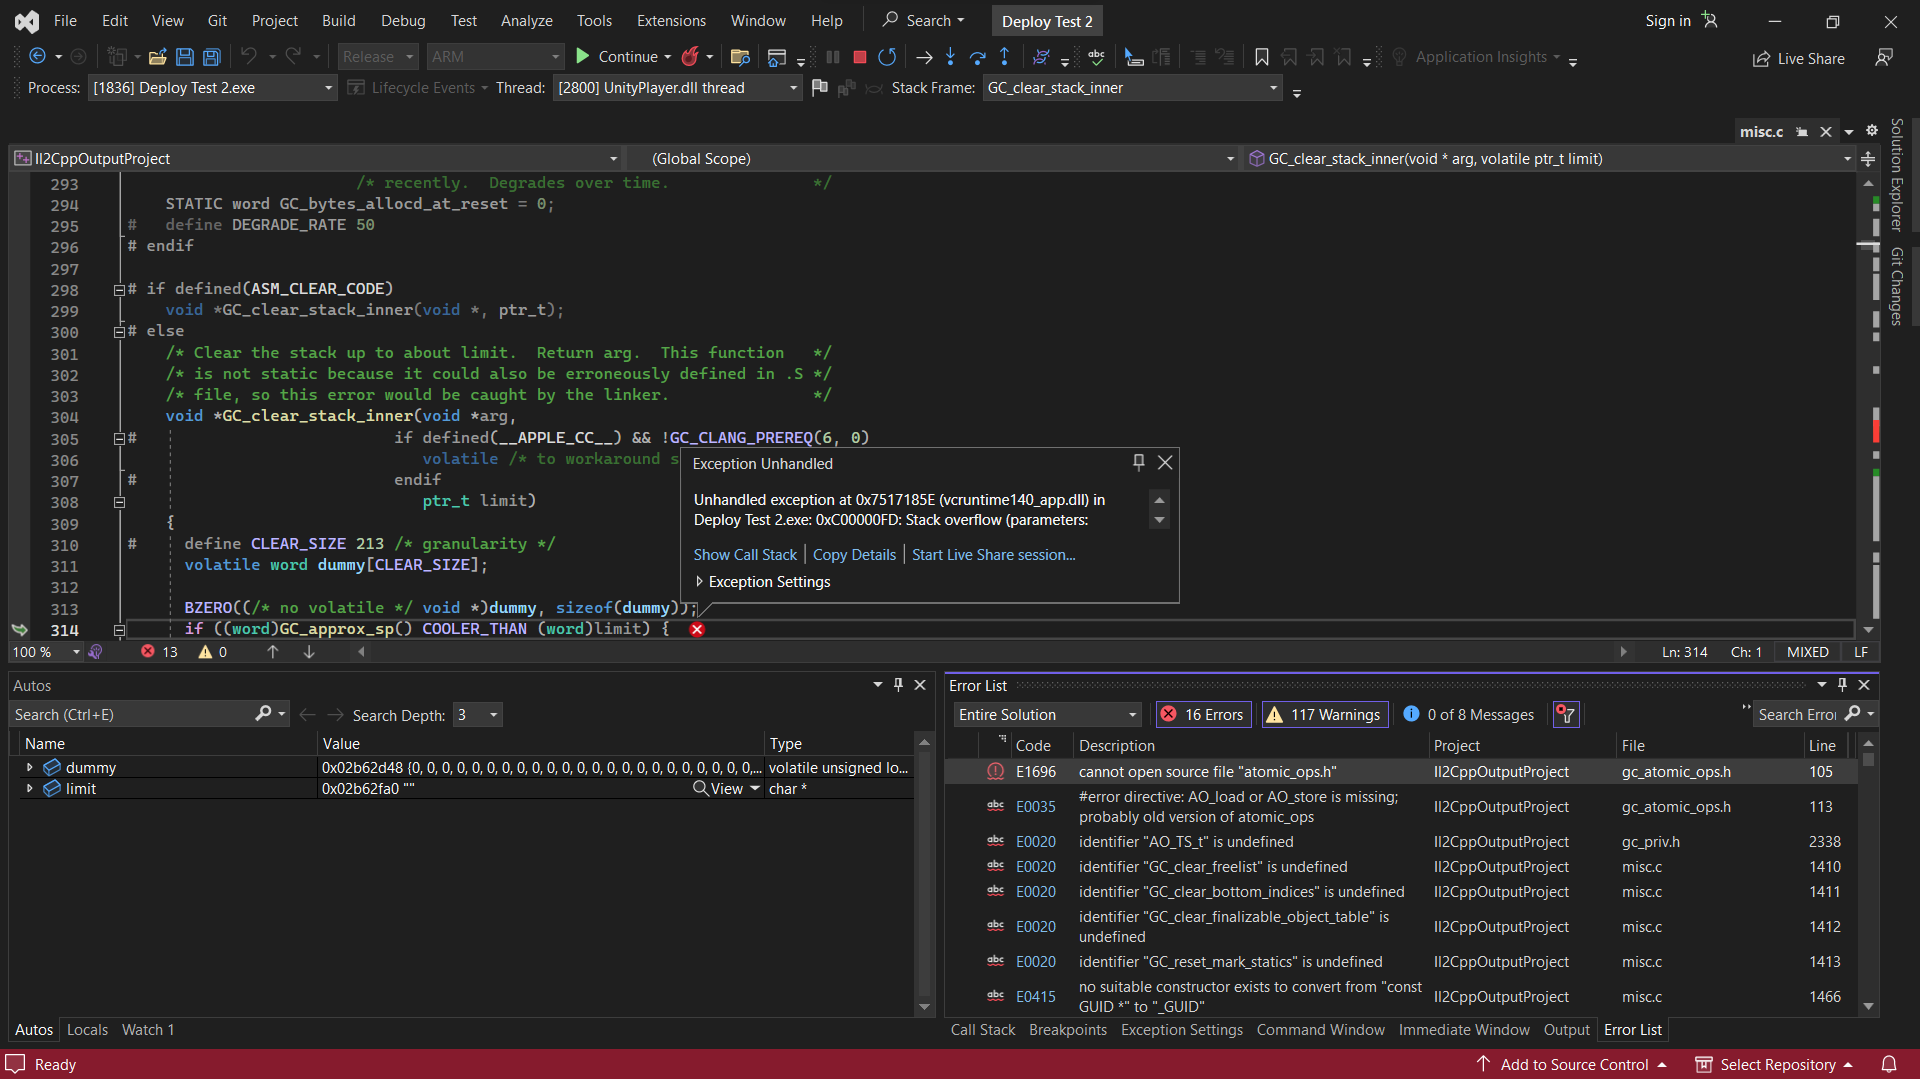
Task: Toggle the 0 of 8 Messages filter
Action: coord(1468,714)
